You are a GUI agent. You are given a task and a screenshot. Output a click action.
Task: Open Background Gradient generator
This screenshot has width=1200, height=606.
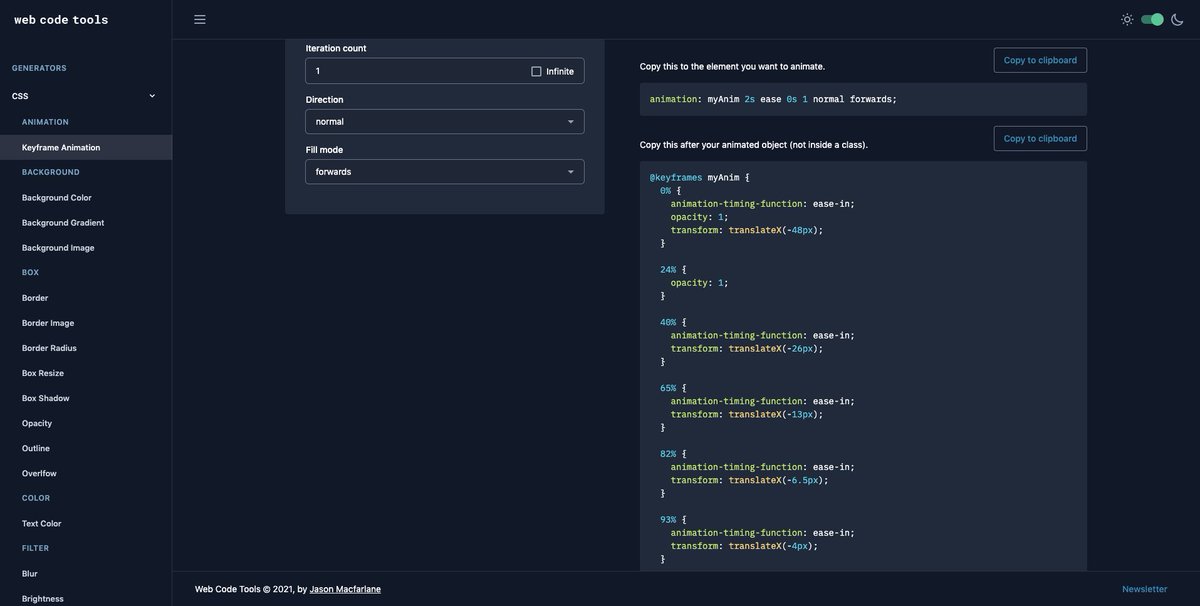point(63,223)
